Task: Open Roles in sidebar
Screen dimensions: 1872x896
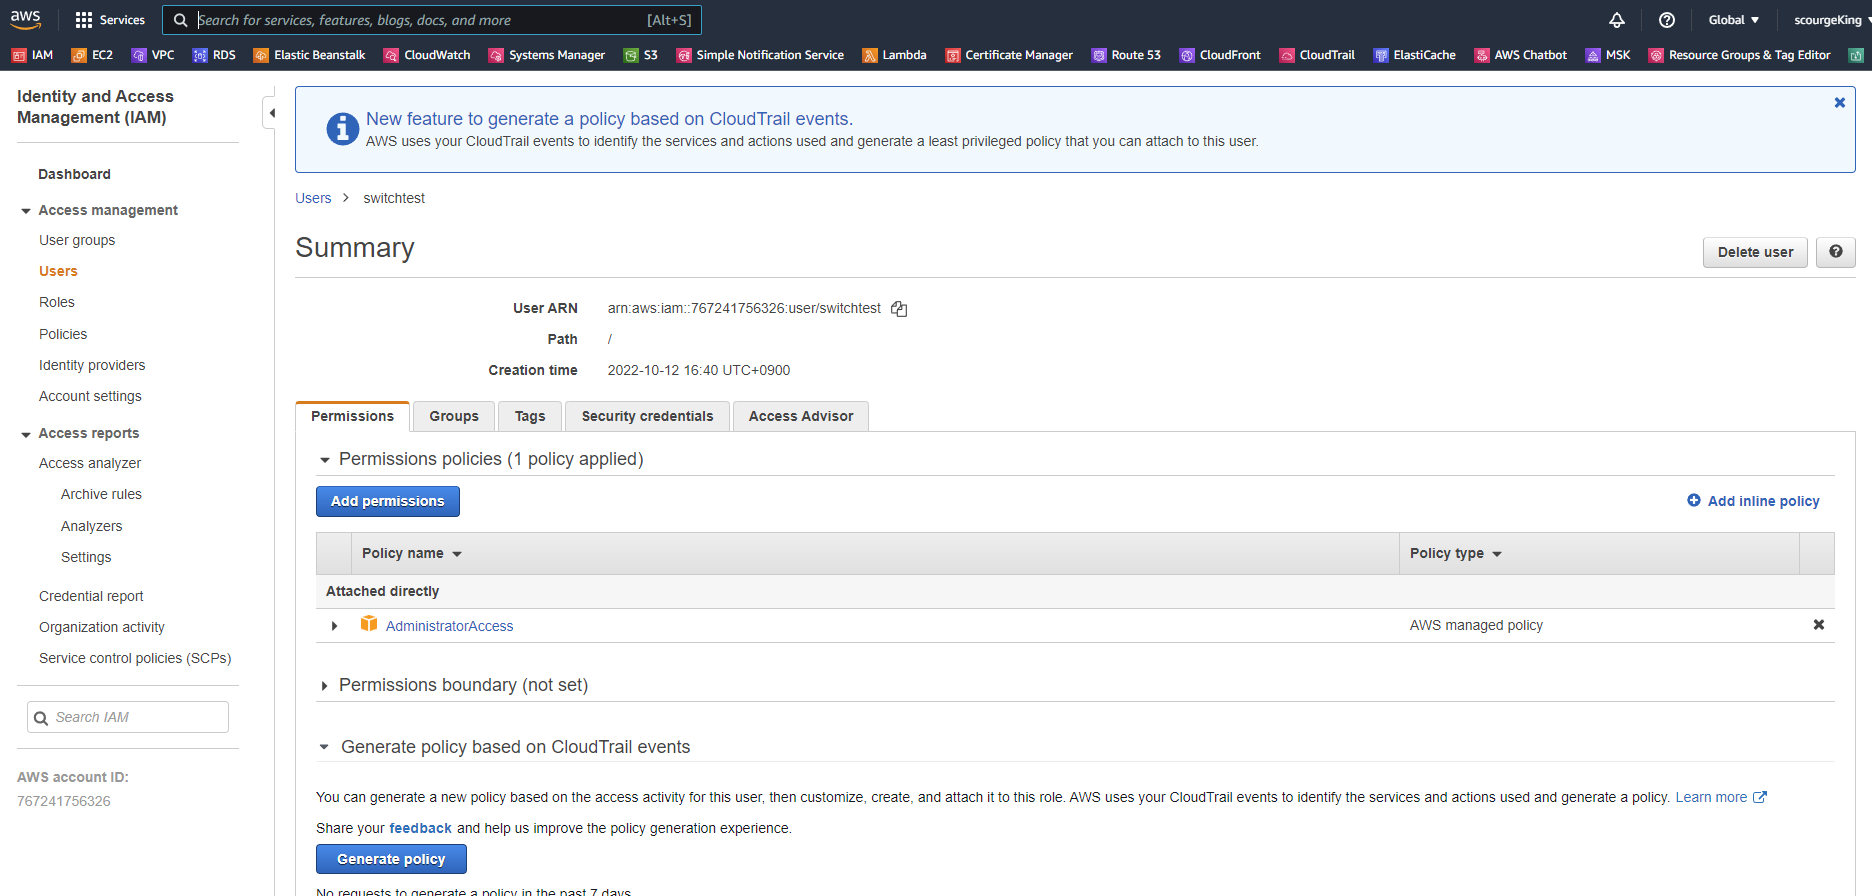Action: coord(57,302)
